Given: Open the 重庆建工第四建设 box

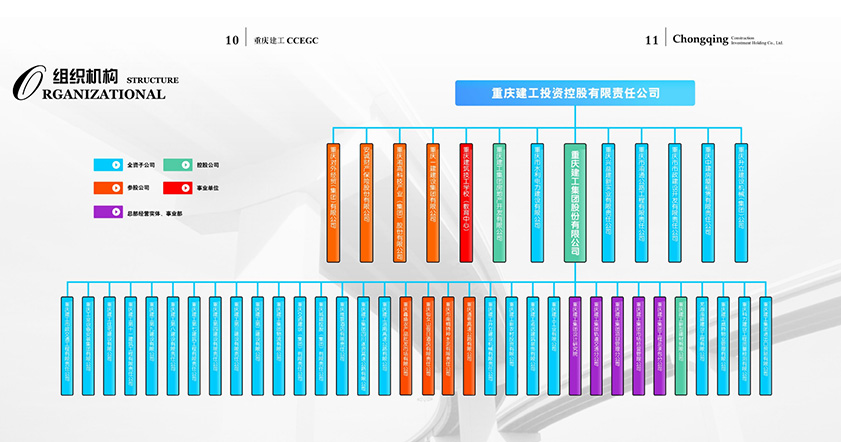Looking at the screenshot, I should click(x=215, y=347).
